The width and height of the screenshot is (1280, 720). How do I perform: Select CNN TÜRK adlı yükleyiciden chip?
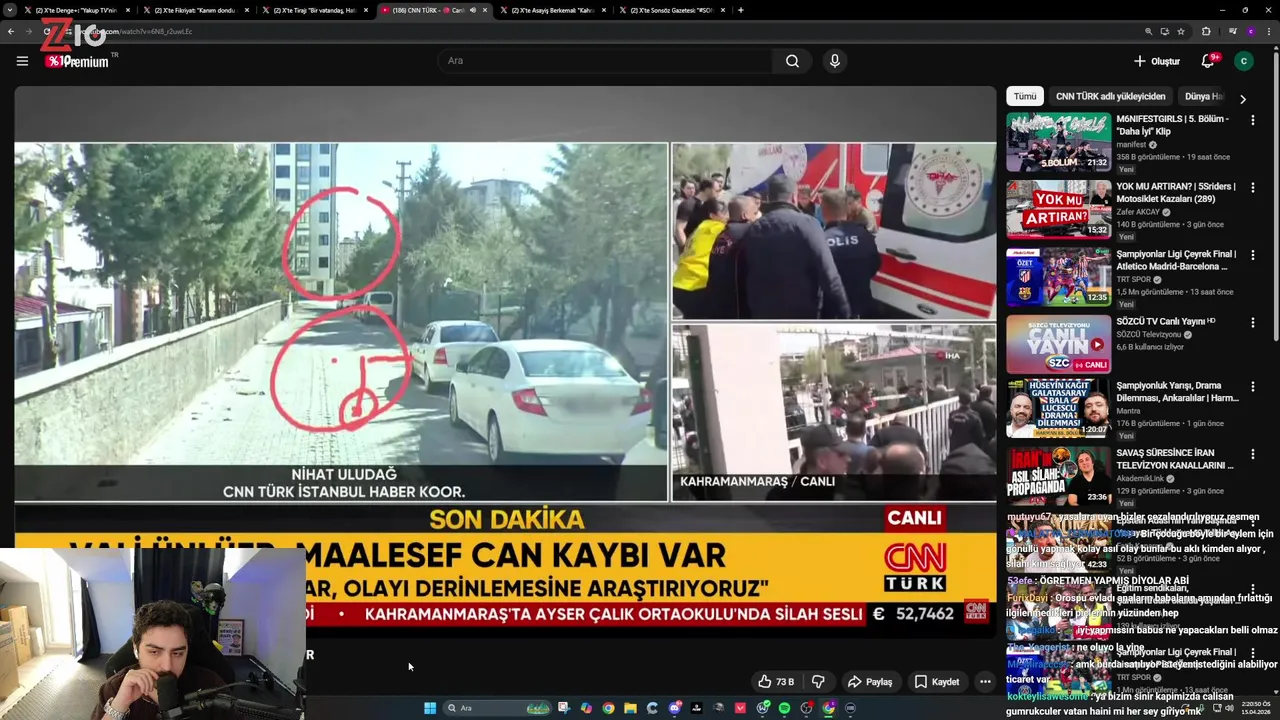(x=1110, y=96)
